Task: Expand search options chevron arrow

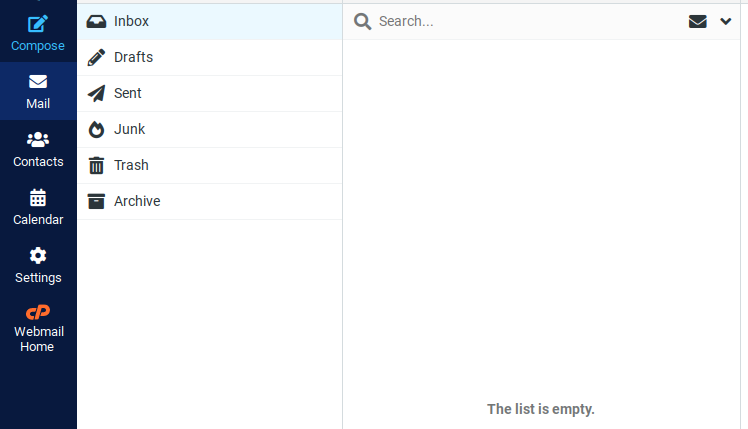Action: tap(726, 21)
